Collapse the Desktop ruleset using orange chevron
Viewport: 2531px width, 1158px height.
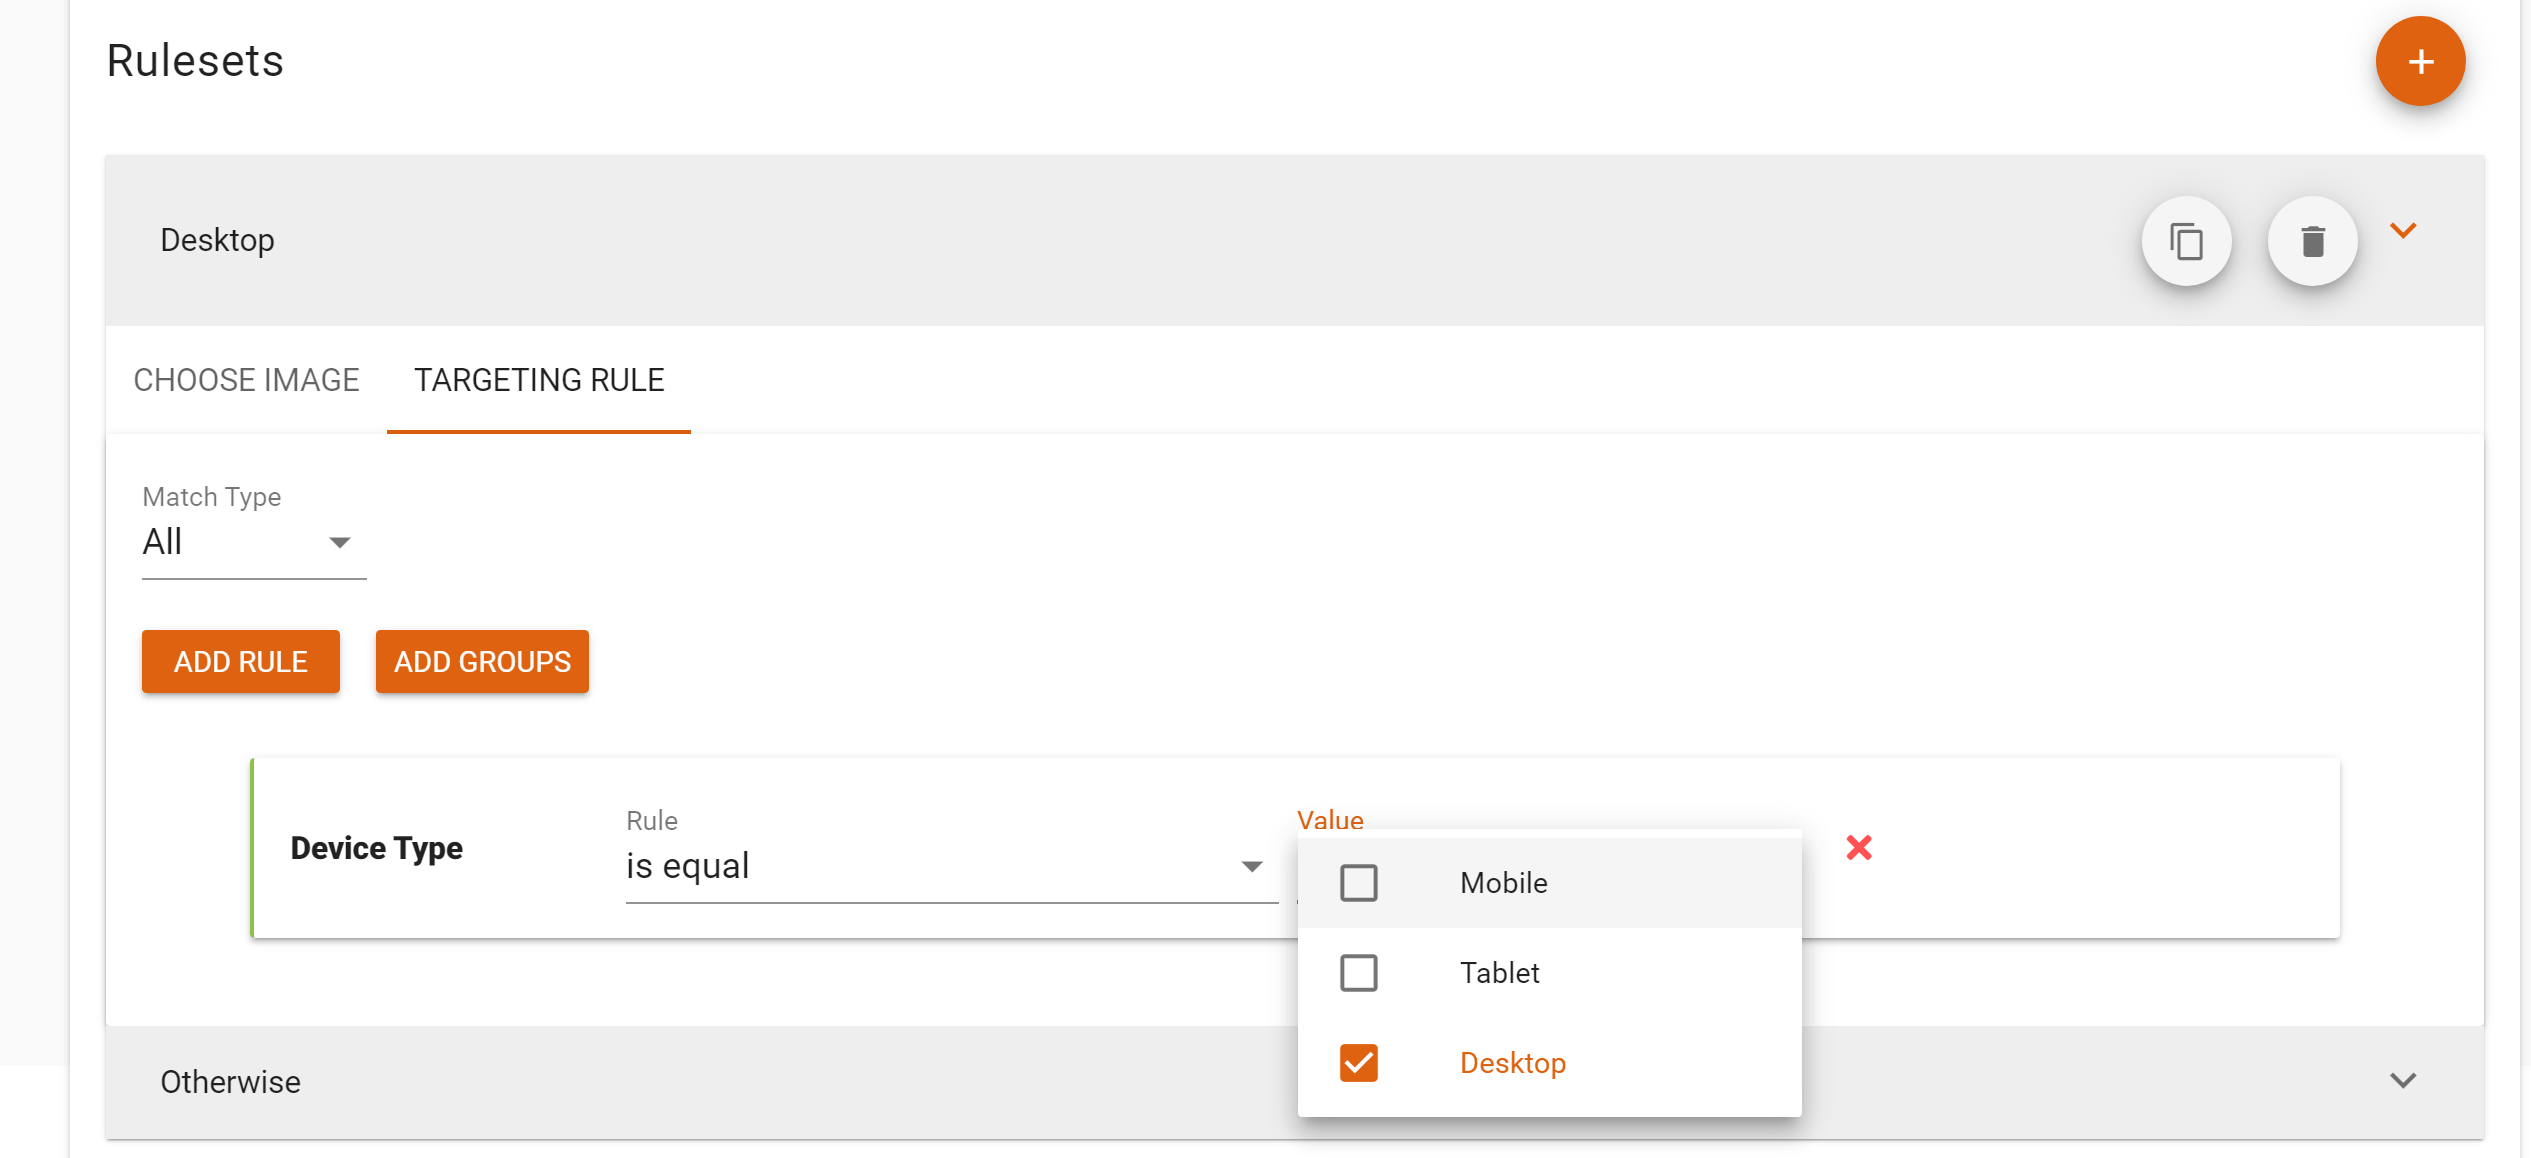2403,231
